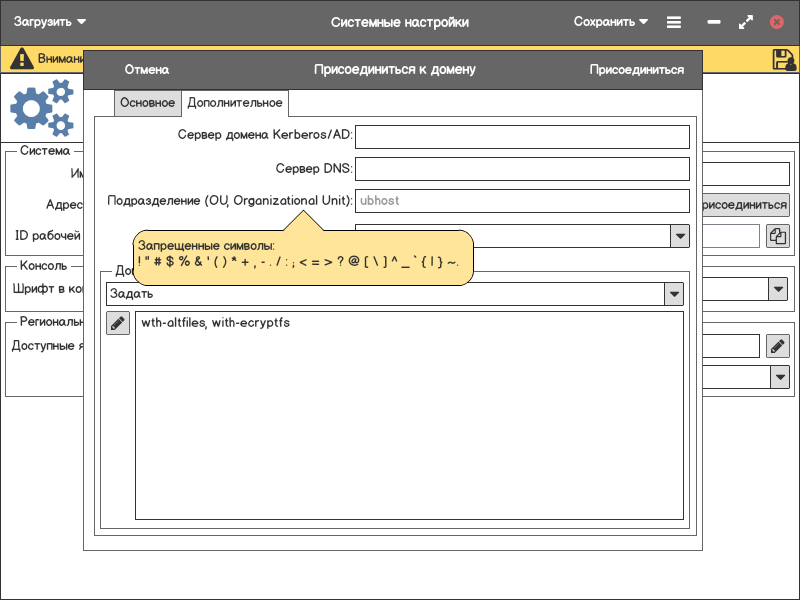The height and width of the screenshot is (600, 800).
Task: Click Присоединиться in the dialog header
Action: (x=637, y=70)
